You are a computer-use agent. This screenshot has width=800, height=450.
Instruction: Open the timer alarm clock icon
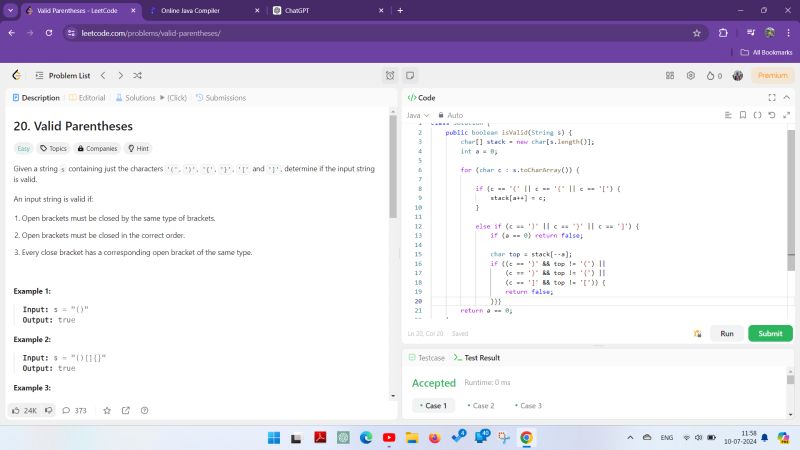pos(390,76)
